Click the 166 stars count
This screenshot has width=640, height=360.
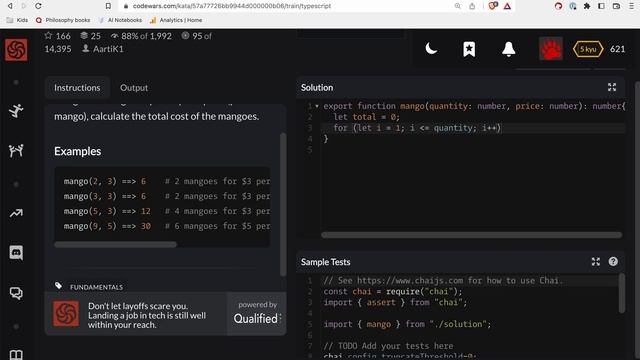pos(58,36)
